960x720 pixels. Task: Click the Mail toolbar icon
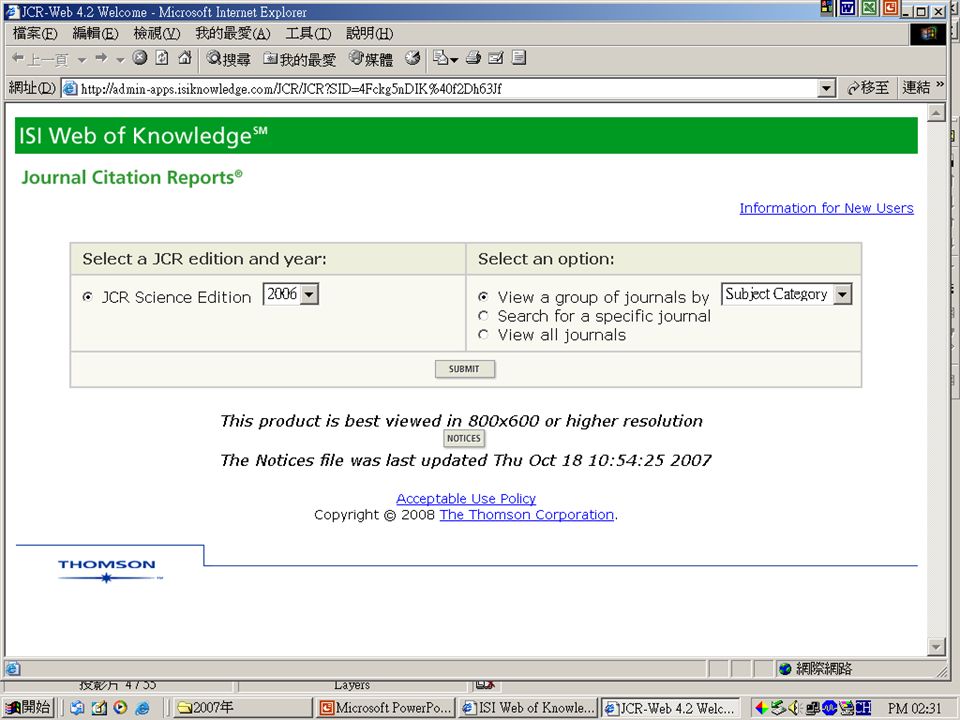(441, 58)
